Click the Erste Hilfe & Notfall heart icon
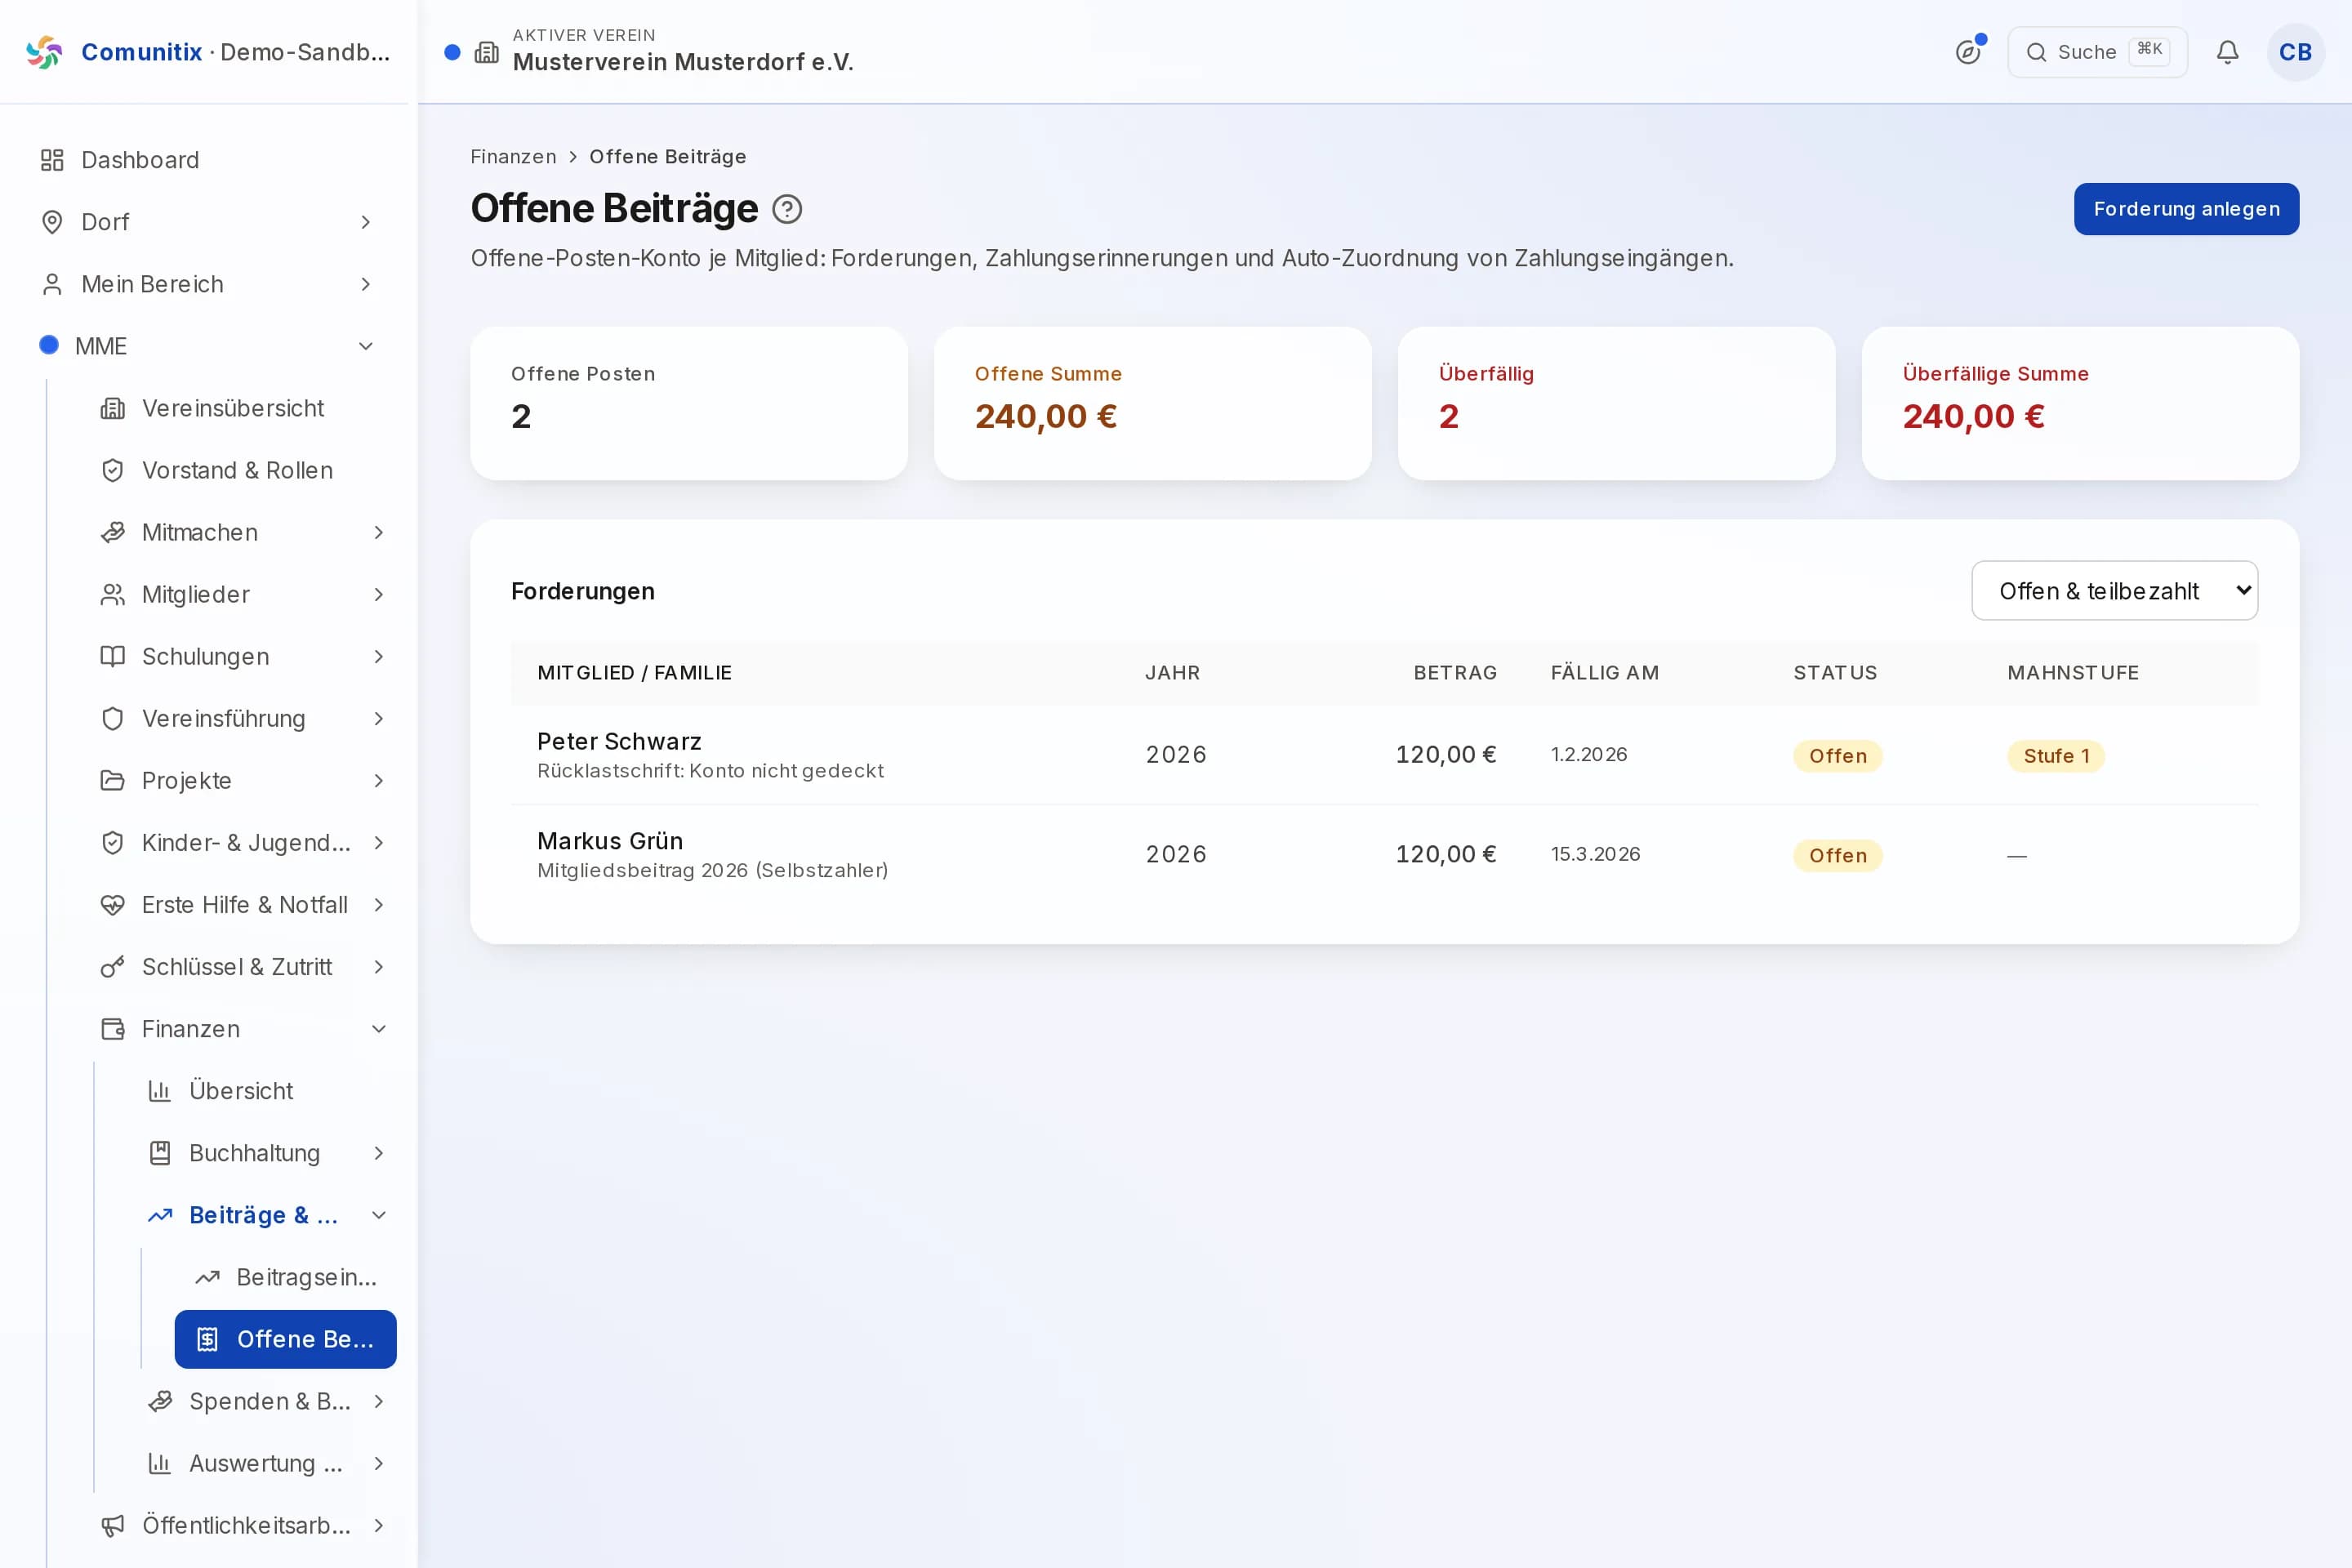Image resolution: width=2352 pixels, height=1568 pixels. 113,905
